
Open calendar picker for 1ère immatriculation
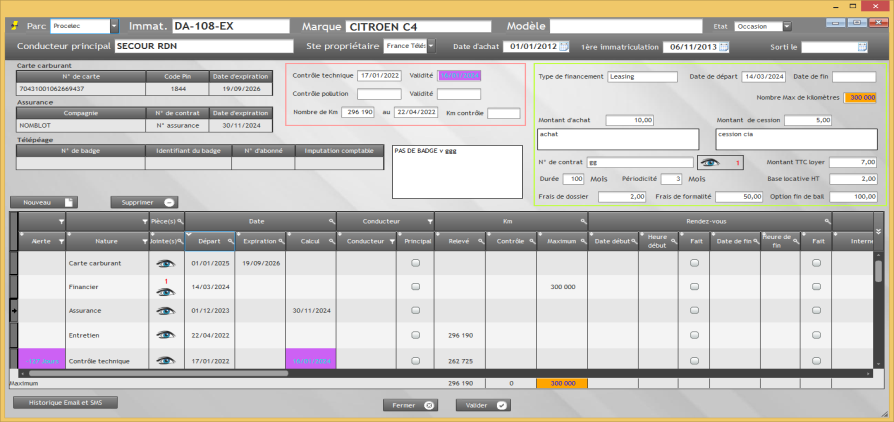coord(724,46)
